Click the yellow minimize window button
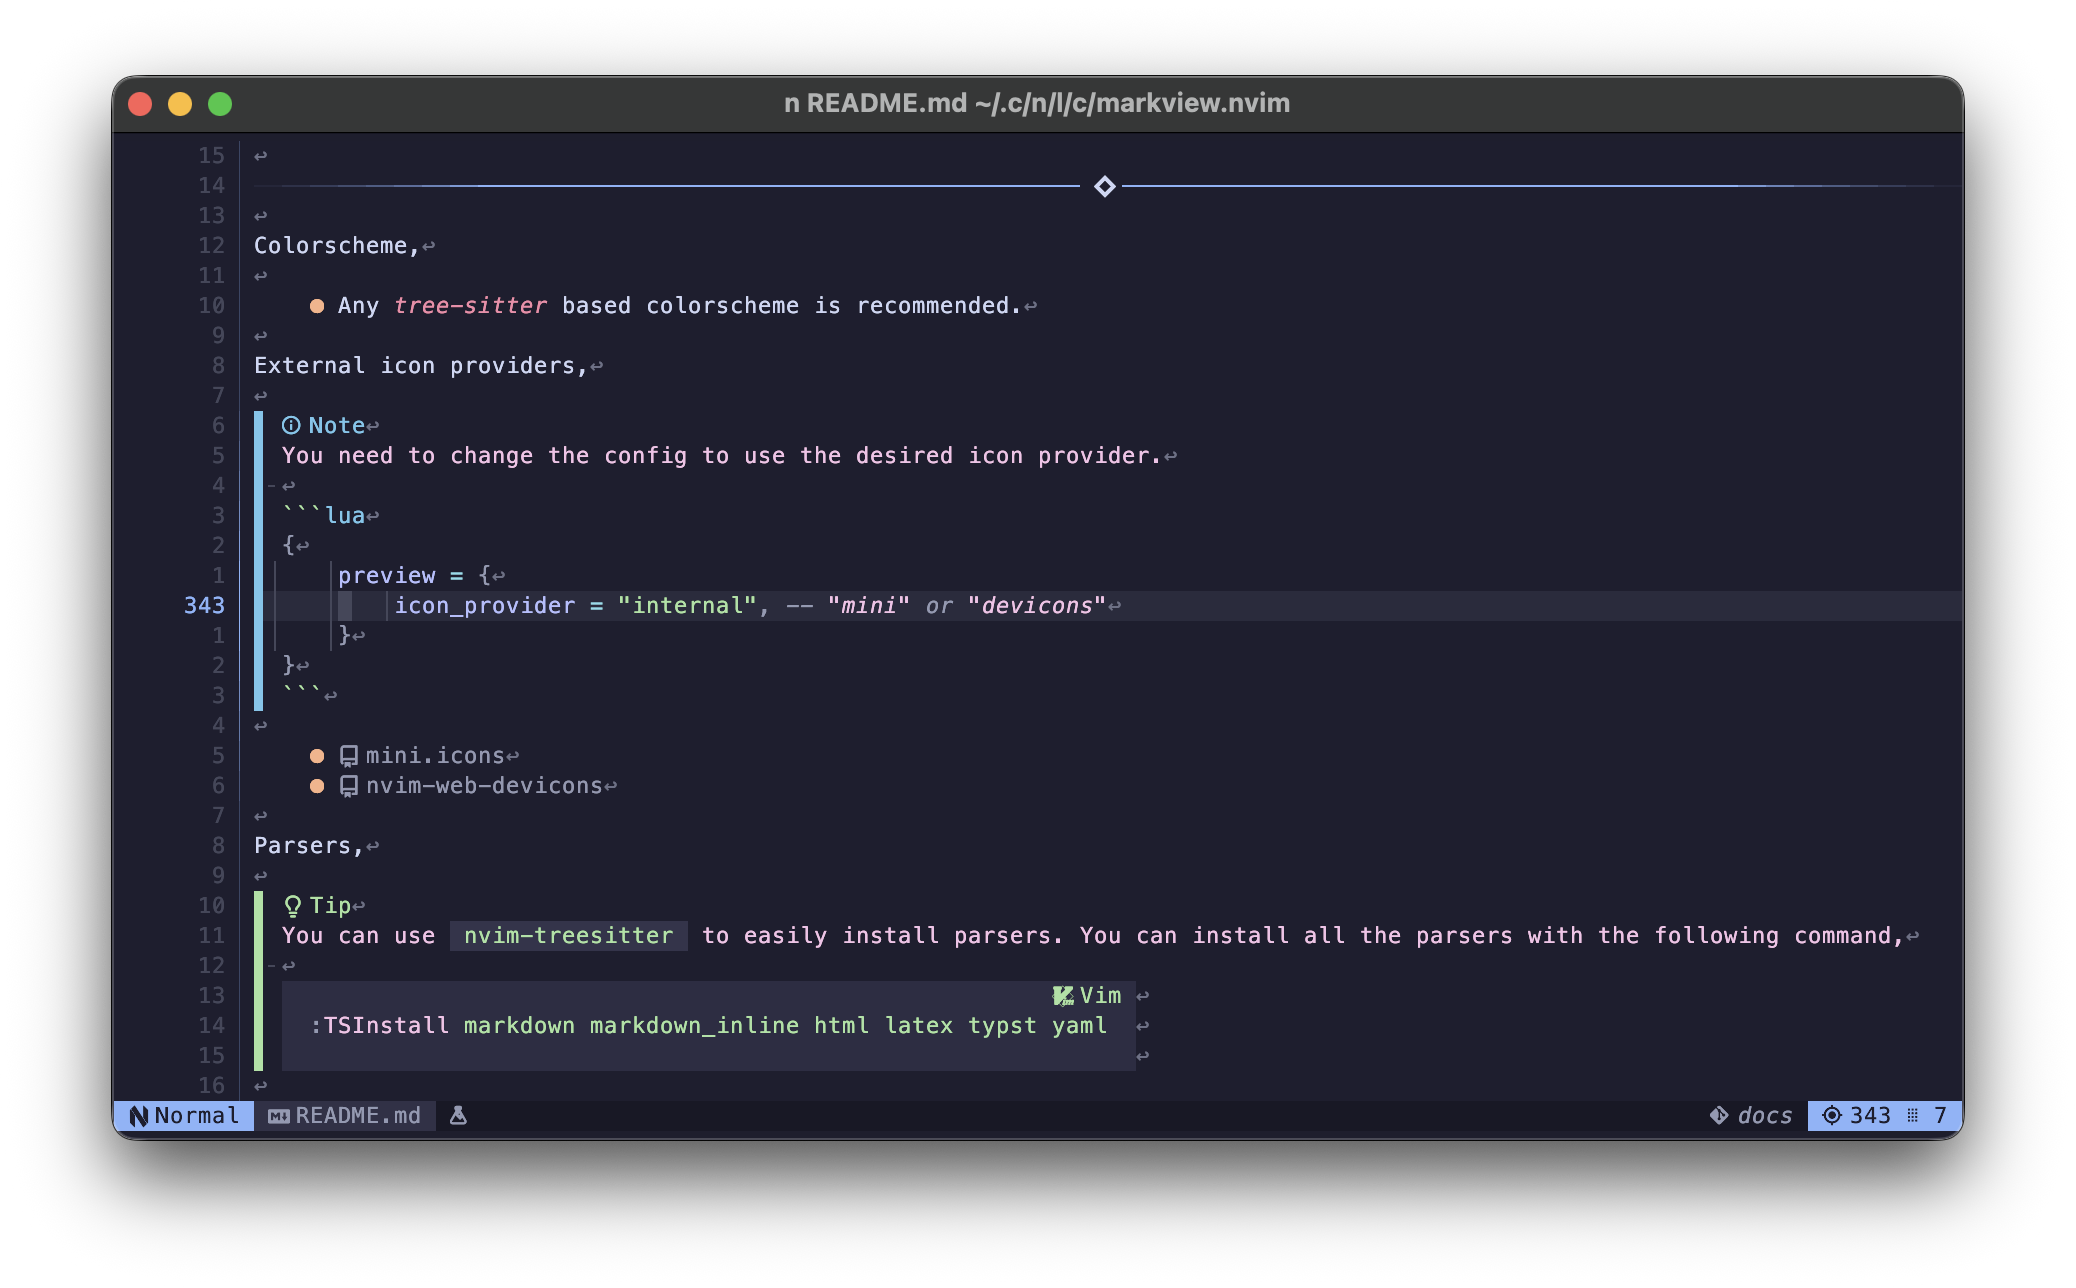2076x1288 pixels. [x=180, y=104]
